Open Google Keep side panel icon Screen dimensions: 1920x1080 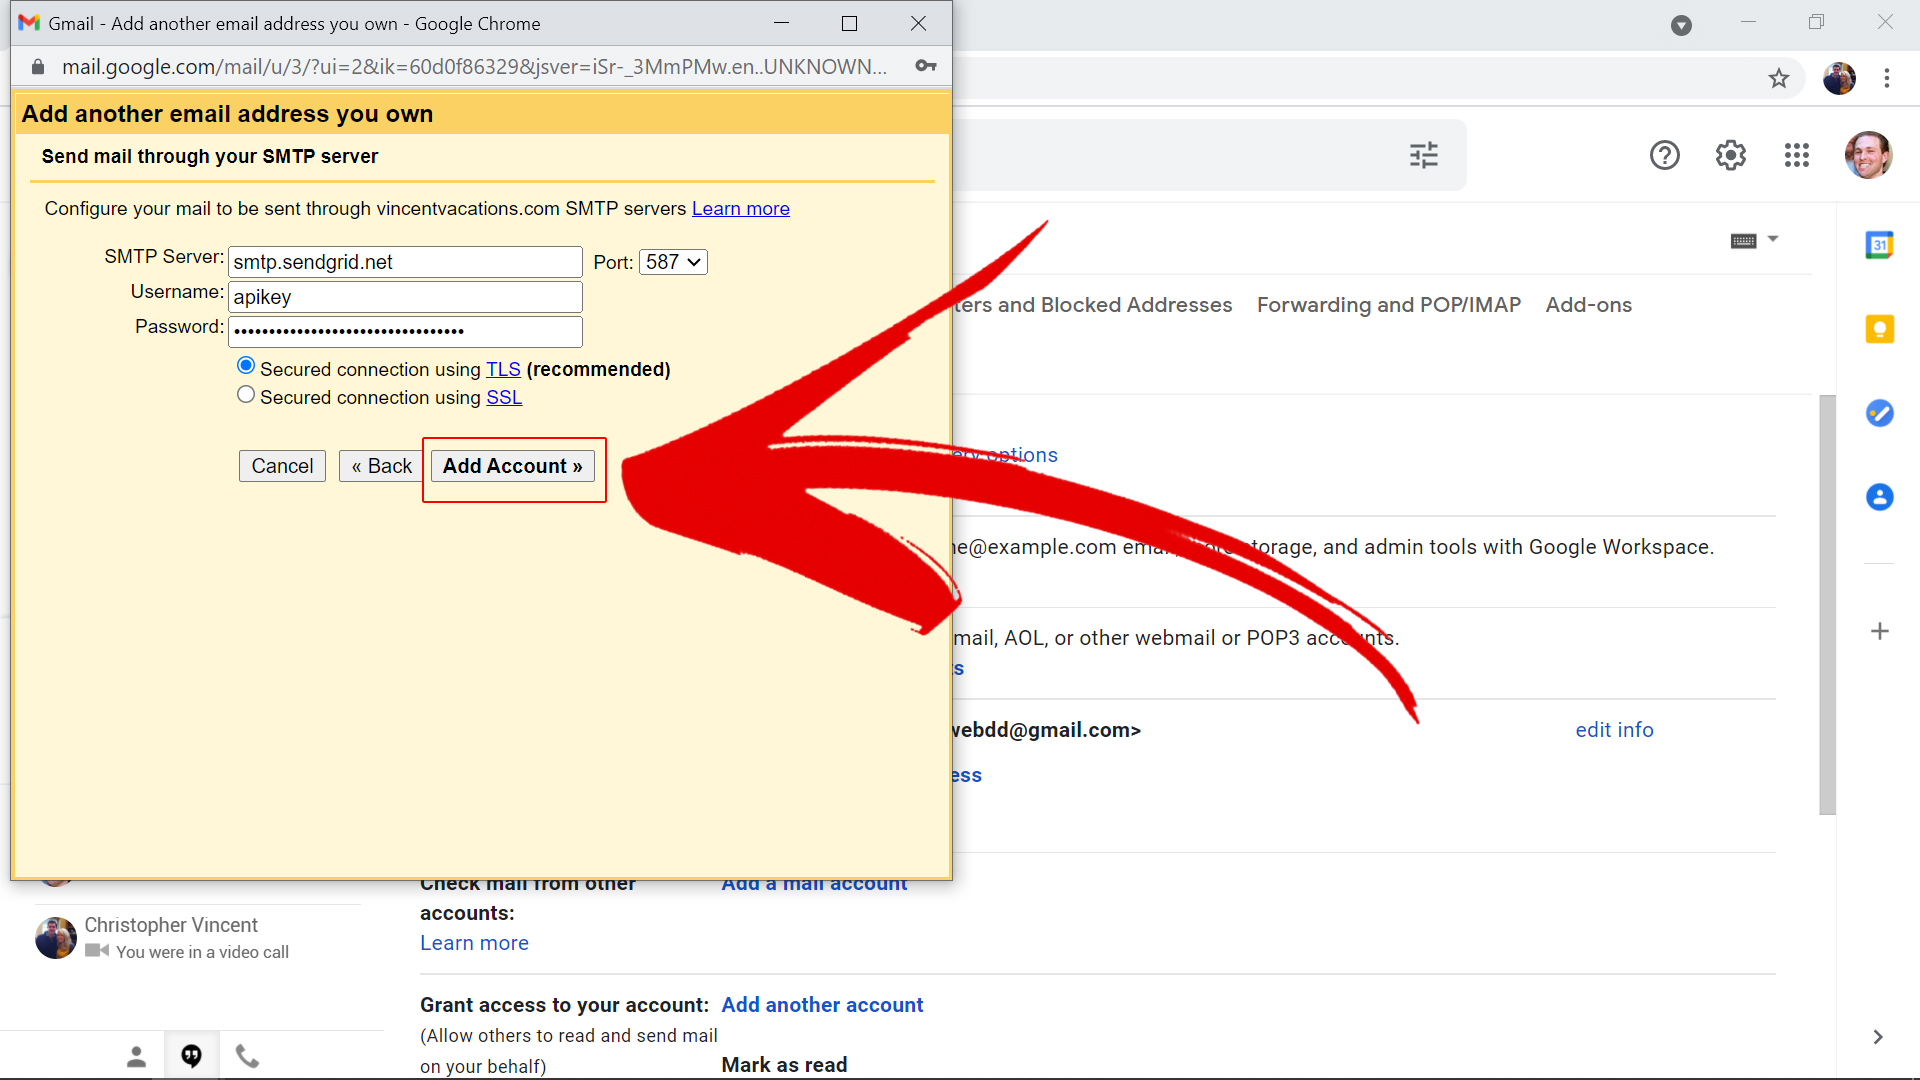pos(1879,329)
